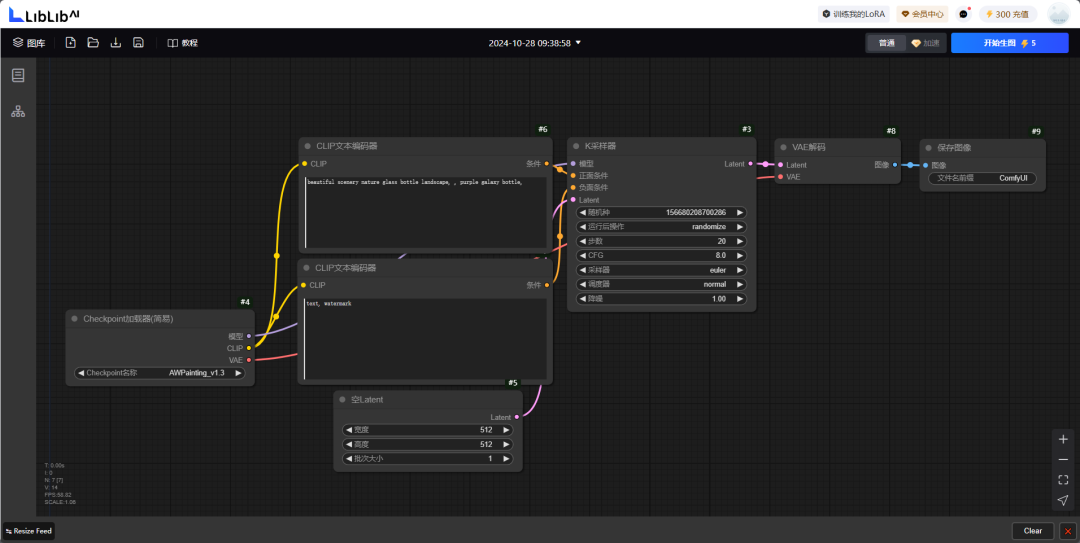The width and height of the screenshot is (1080, 543).
Task: Increase 随机种 seed with right arrow
Action: coord(740,213)
